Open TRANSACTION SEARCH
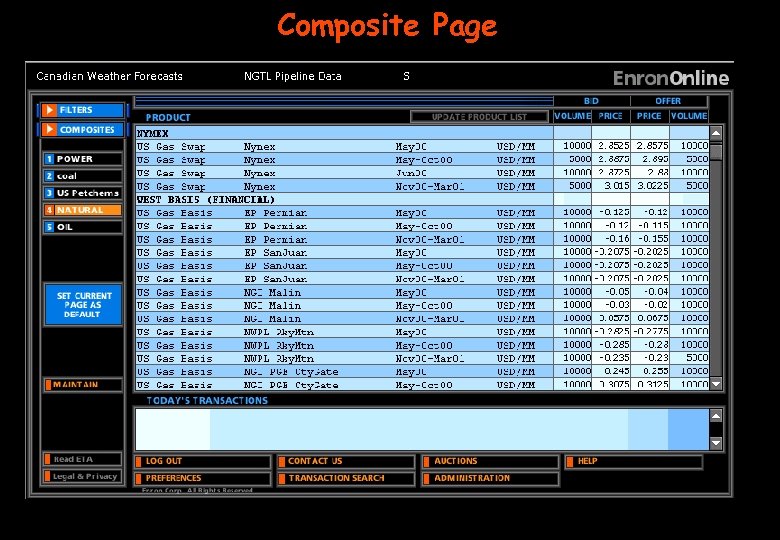780x540 pixels. [346, 478]
